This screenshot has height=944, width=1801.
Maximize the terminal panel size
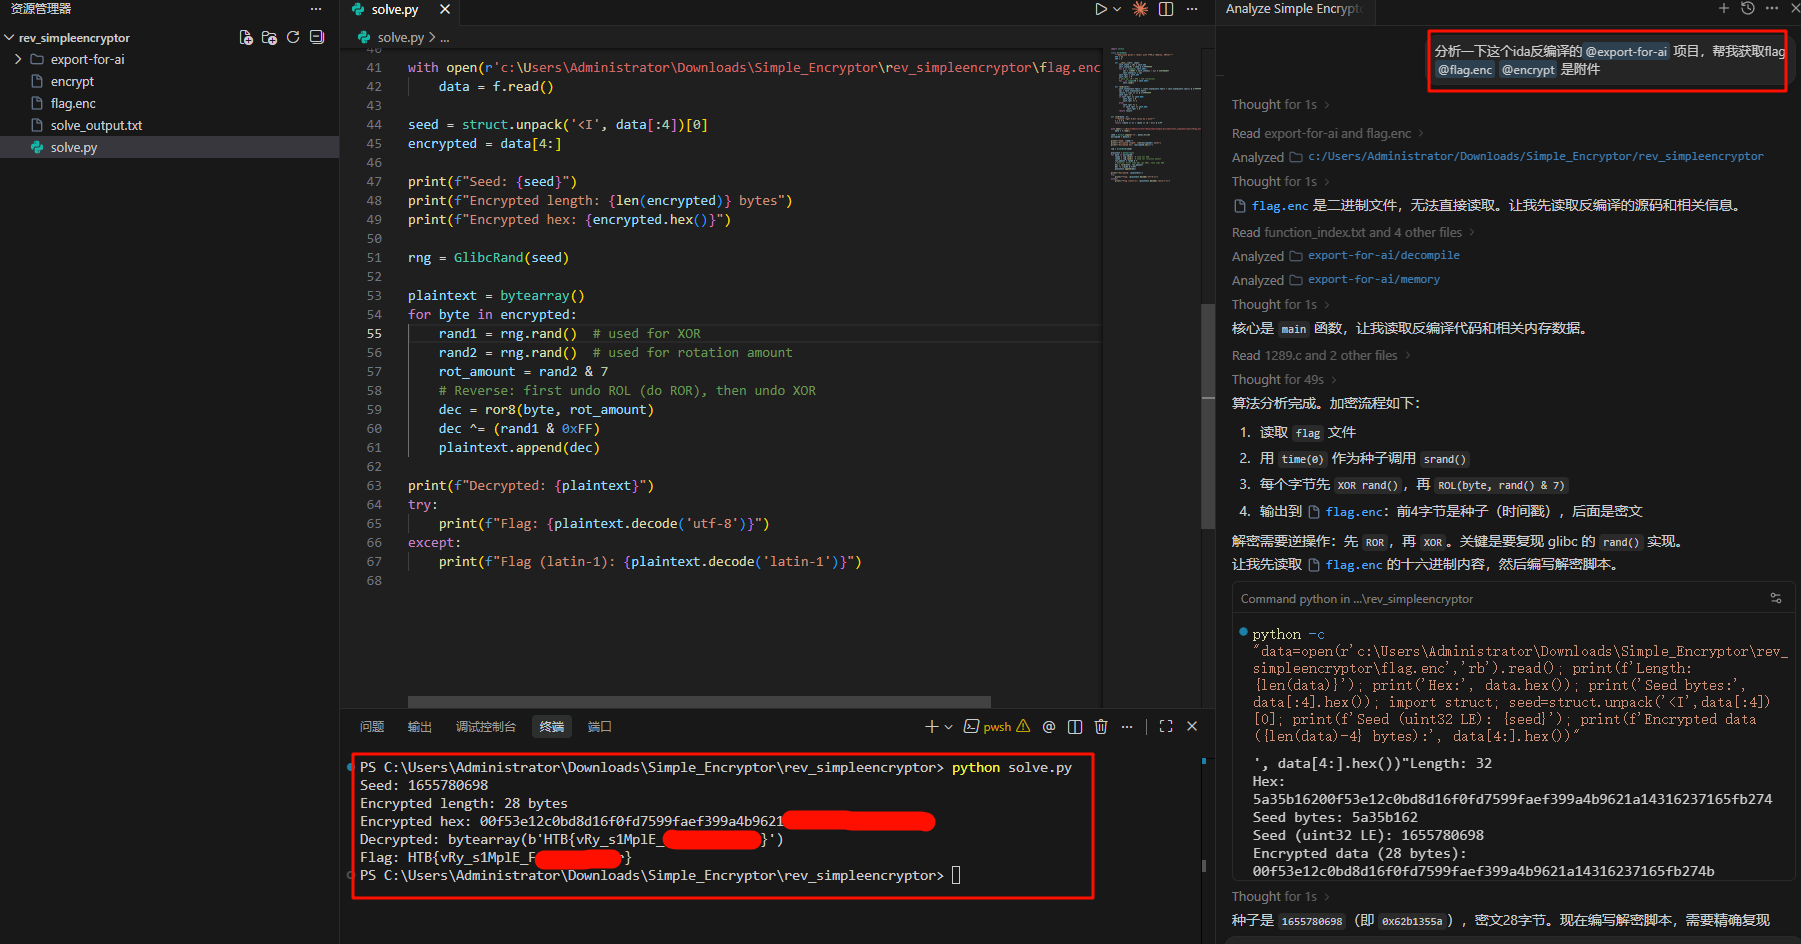click(x=1166, y=727)
